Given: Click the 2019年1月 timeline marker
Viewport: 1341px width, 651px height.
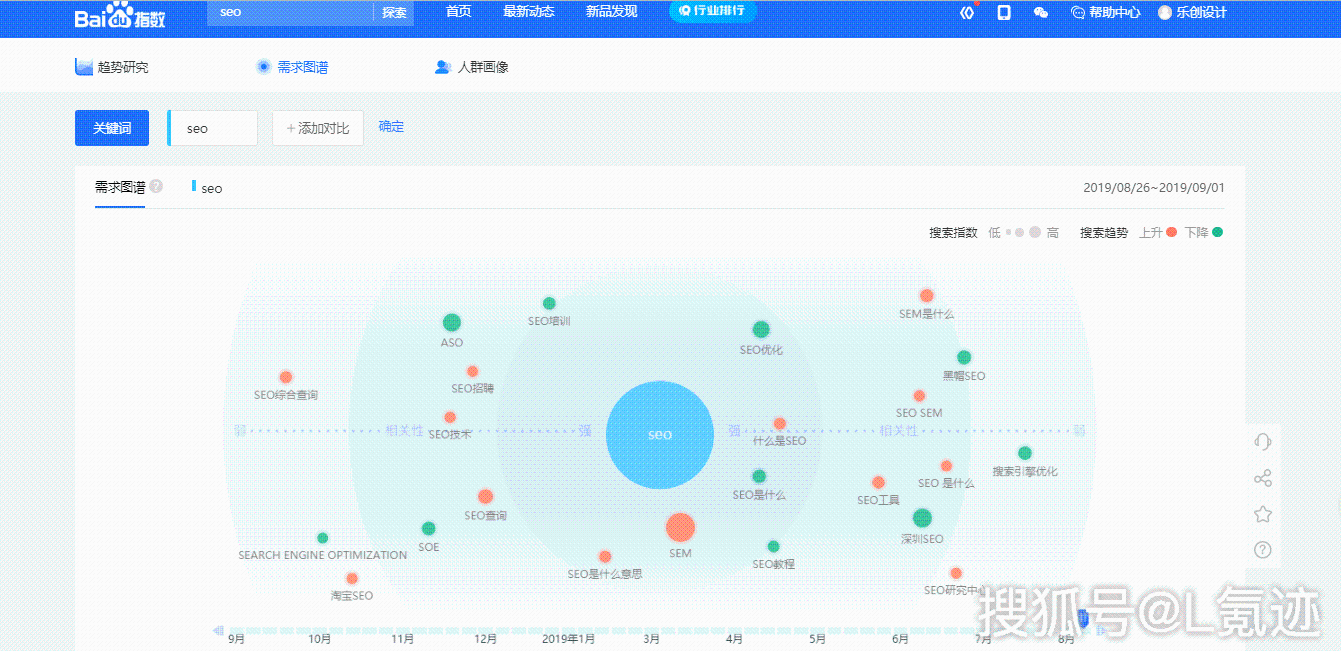Looking at the screenshot, I should pyautogui.click(x=569, y=639).
